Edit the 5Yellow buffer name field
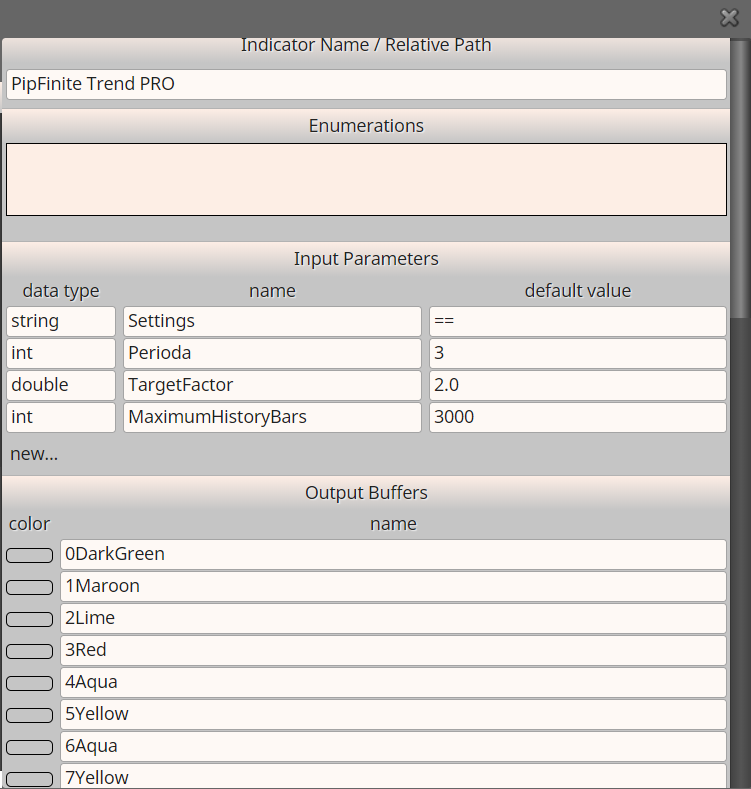The width and height of the screenshot is (751, 789). (x=393, y=715)
